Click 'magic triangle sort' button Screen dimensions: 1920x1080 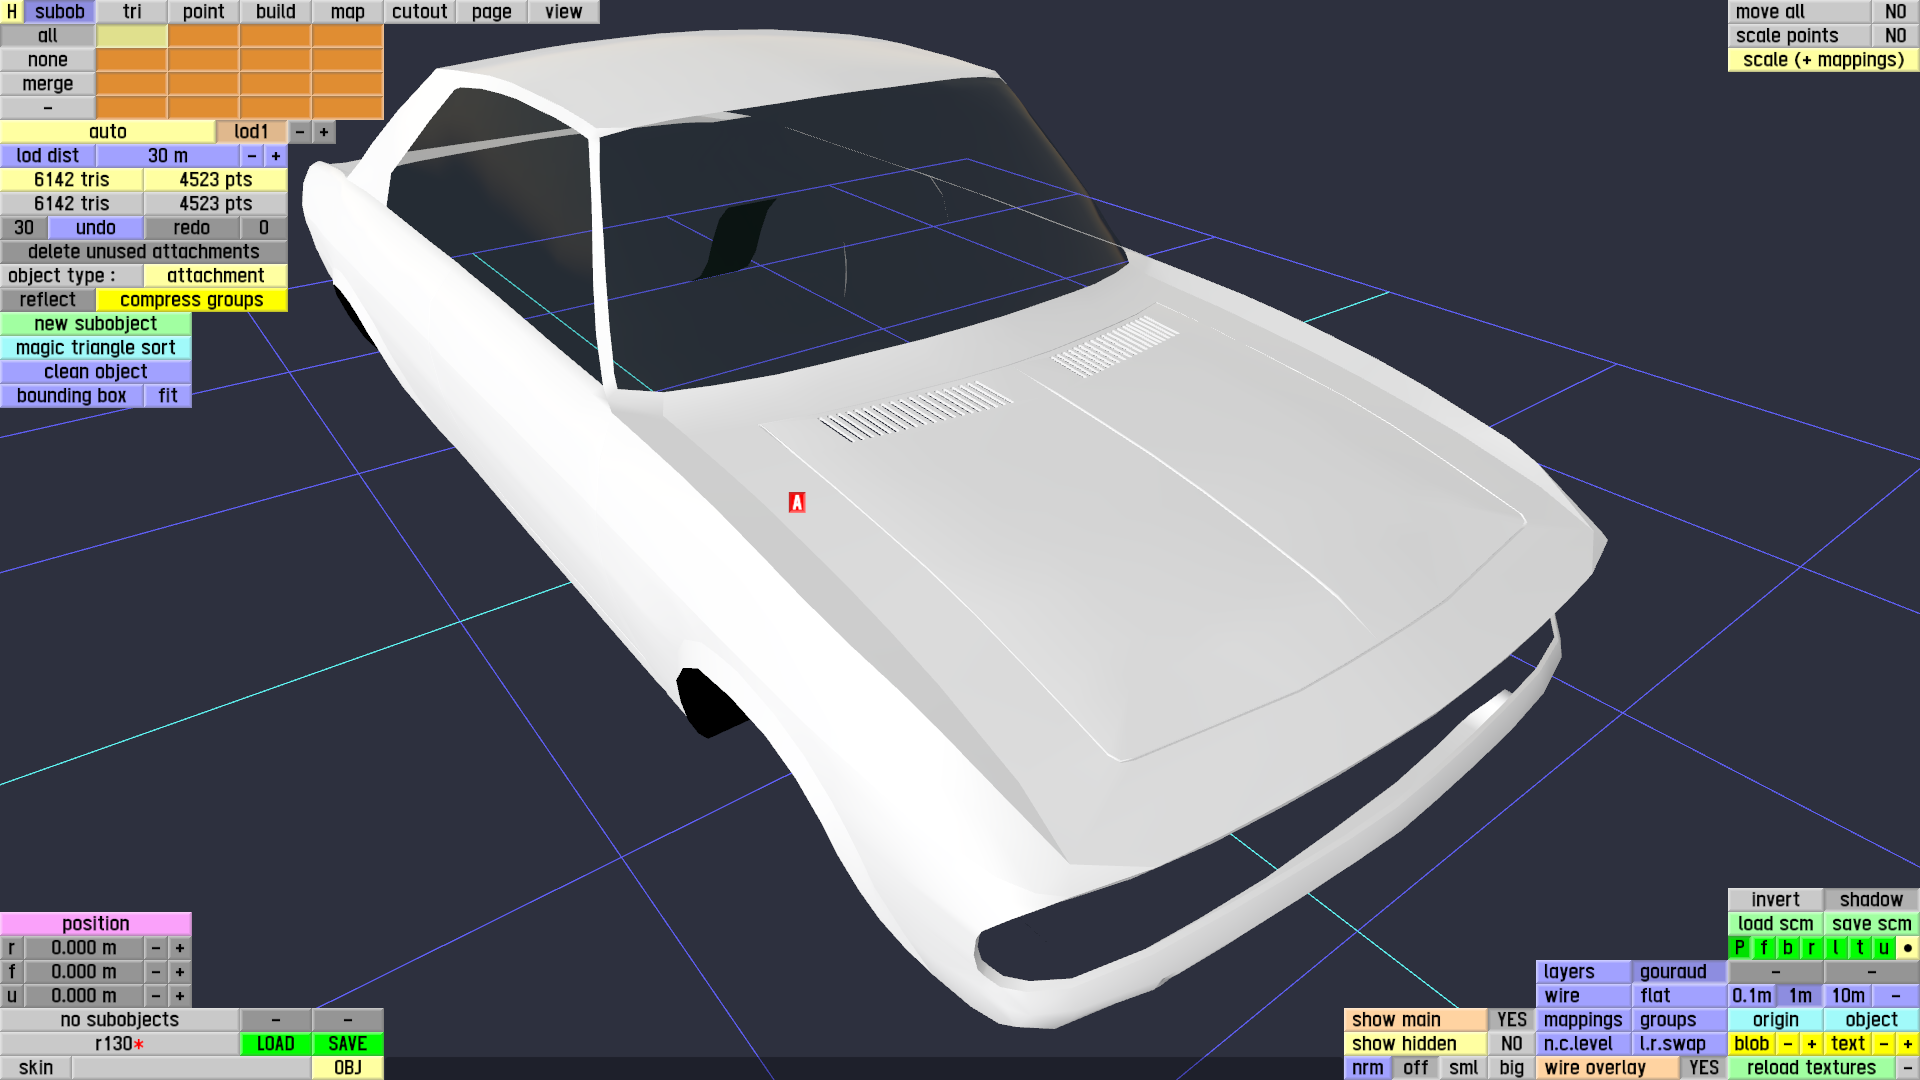[96, 348]
